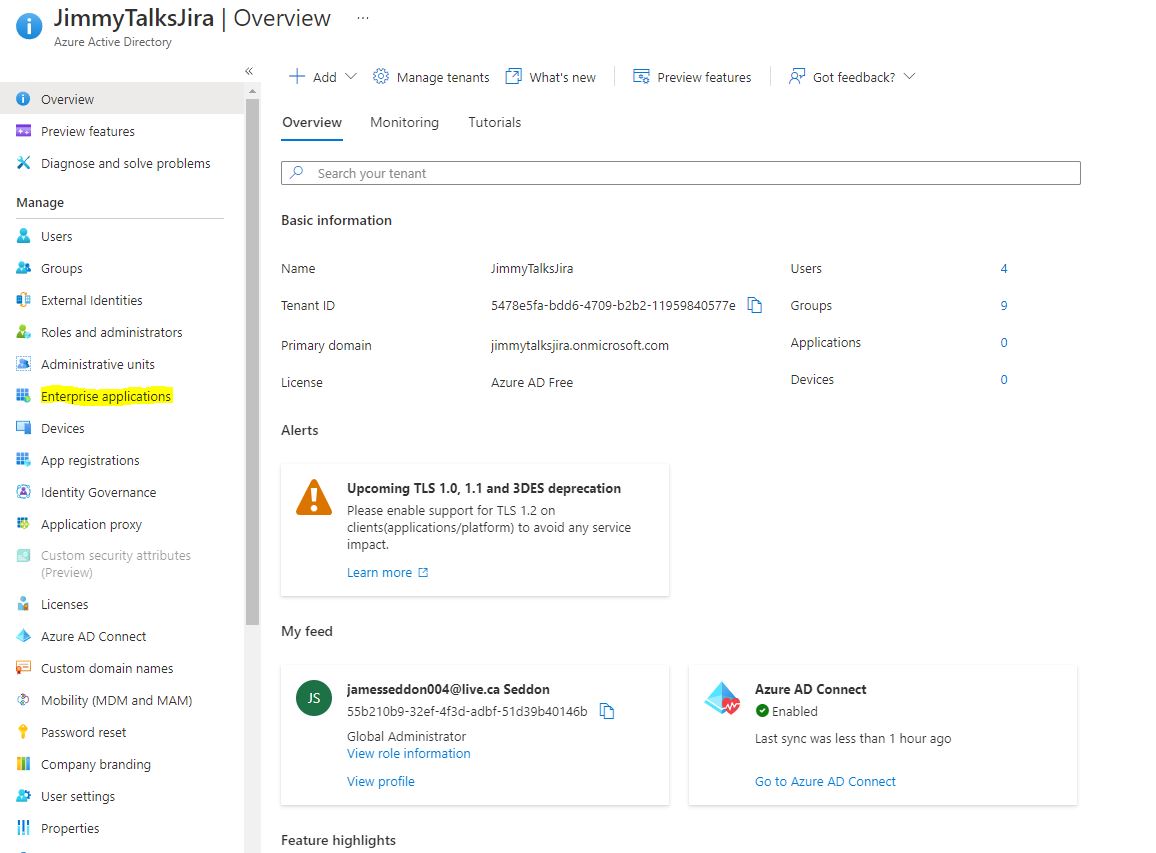Open the Company branding item
Image resolution: width=1156 pixels, height=853 pixels.
point(96,765)
